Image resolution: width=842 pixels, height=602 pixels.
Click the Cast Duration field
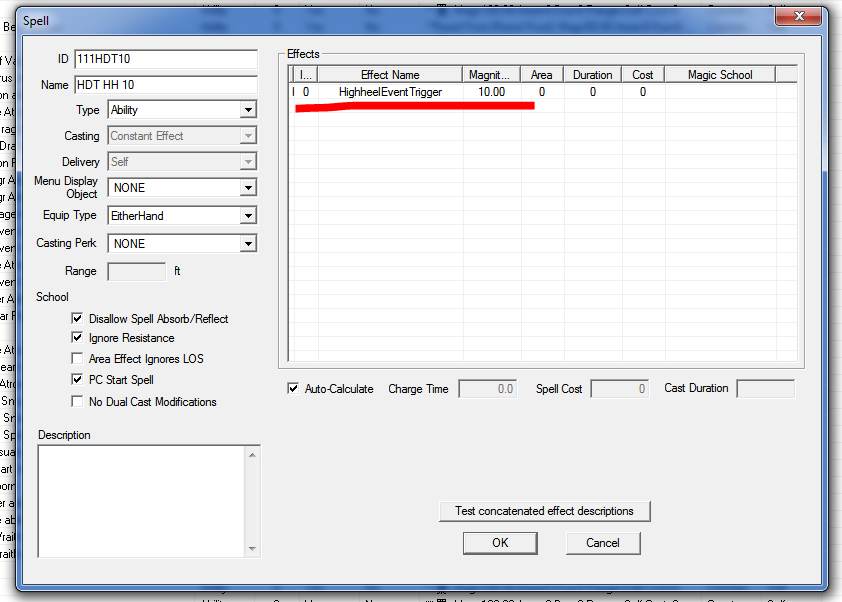coord(766,389)
